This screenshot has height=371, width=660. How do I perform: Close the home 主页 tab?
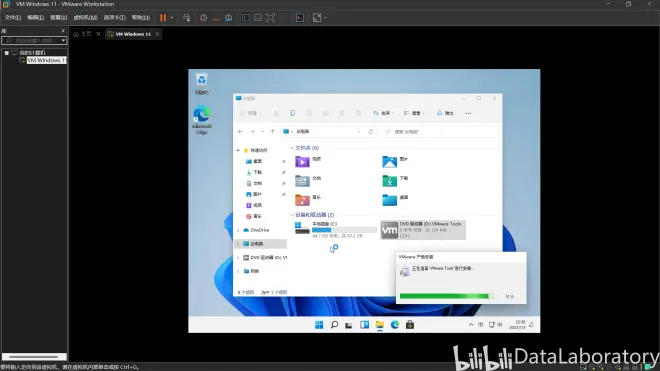coord(98,34)
